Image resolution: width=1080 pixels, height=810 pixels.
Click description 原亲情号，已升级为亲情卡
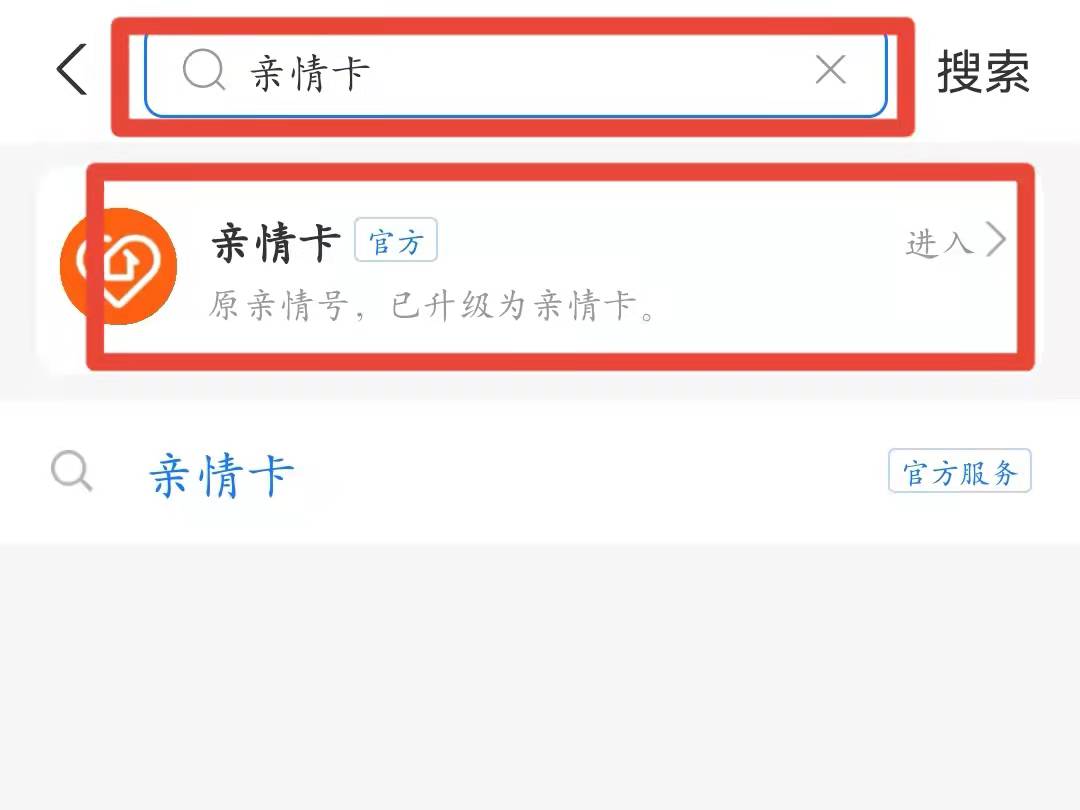tap(433, 306)
